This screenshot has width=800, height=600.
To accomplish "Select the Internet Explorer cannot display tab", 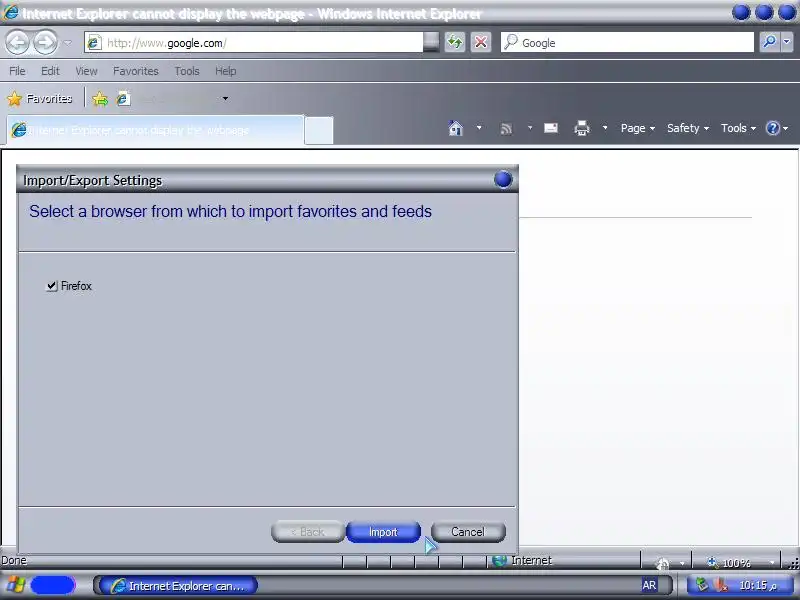I will pyautogui.click(x=155, y=130).
